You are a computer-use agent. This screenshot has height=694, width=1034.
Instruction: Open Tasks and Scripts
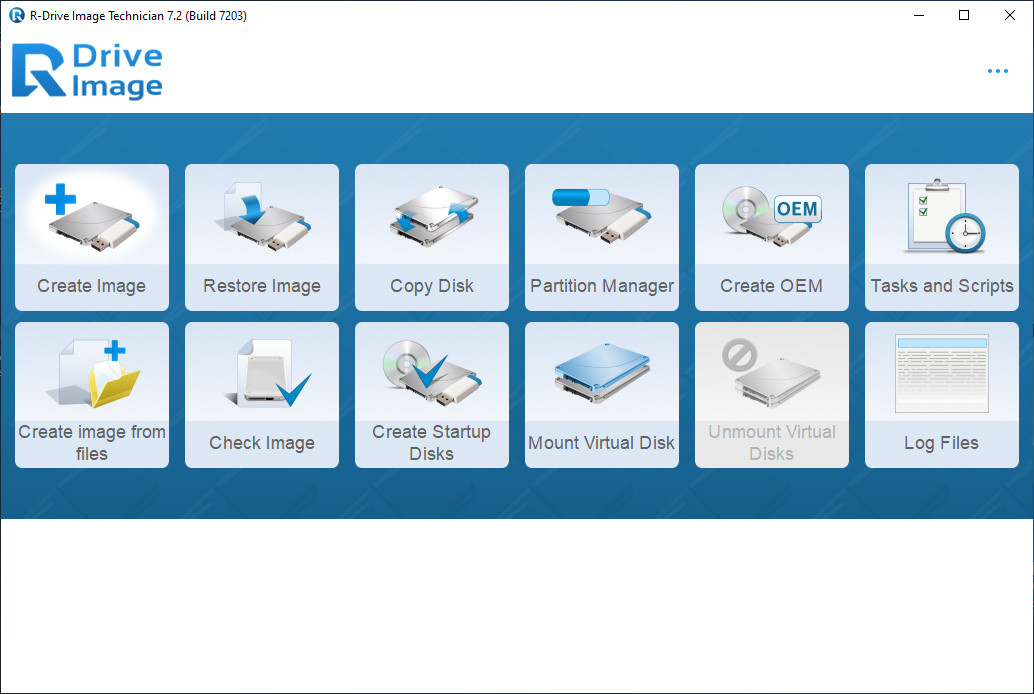click(x=942, y=237)
